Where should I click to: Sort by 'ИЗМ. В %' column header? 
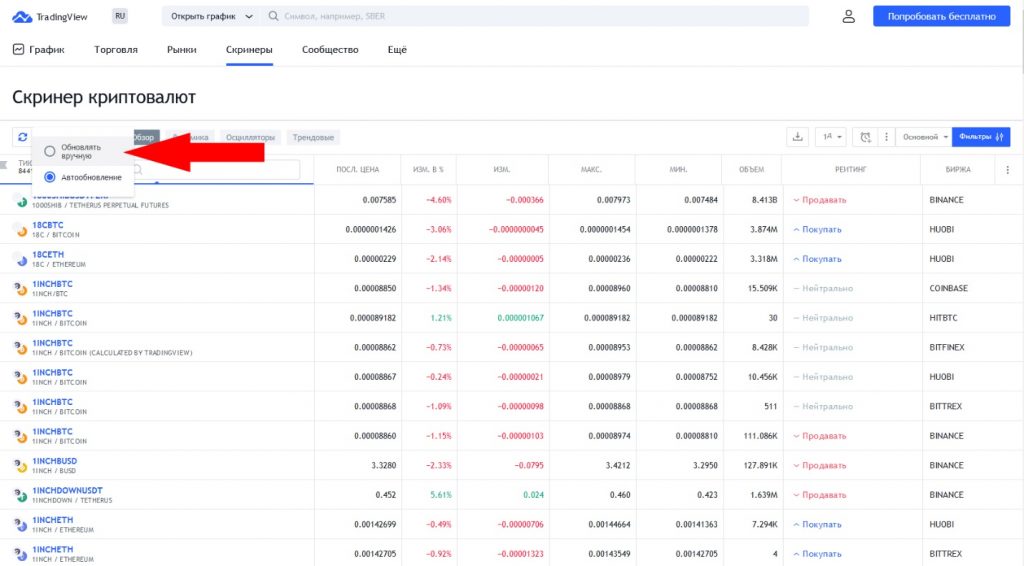[x=428, y=170]
